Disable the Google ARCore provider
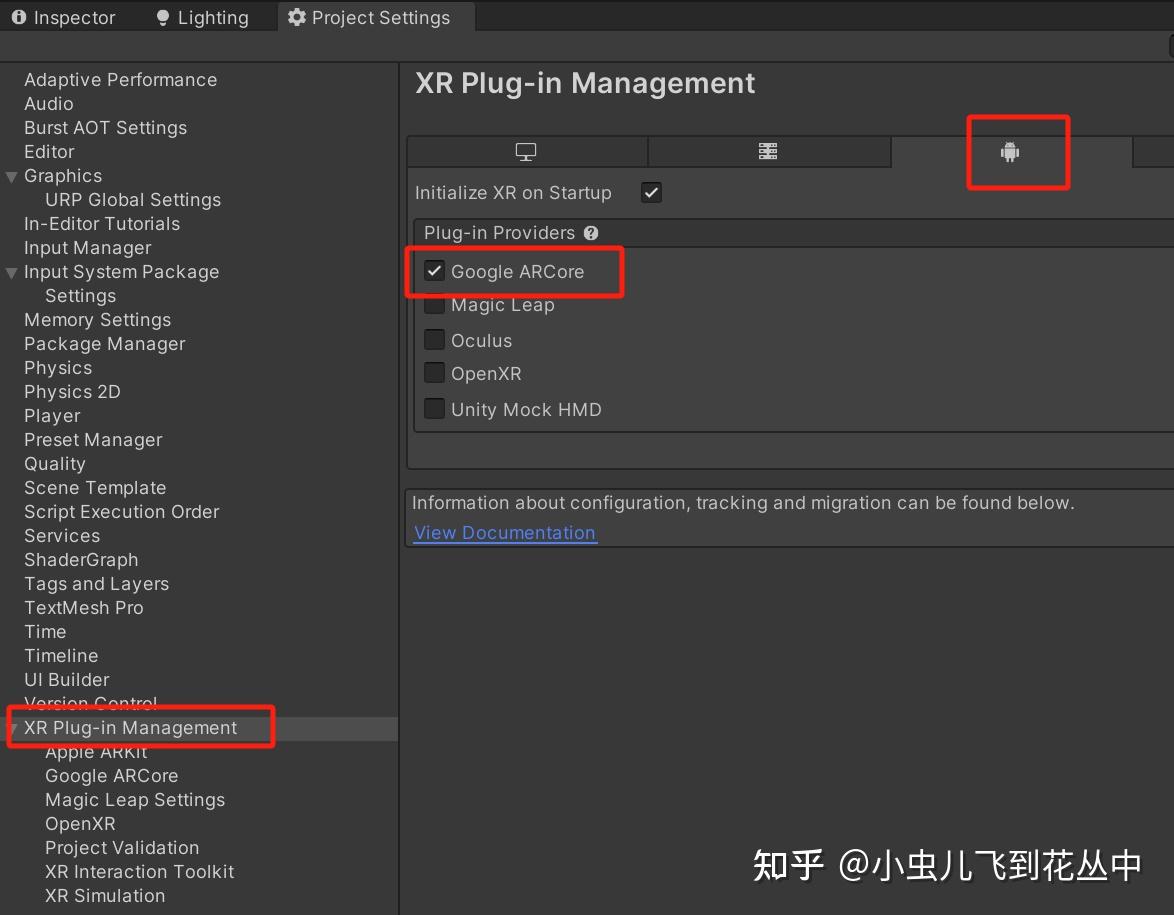Image resolution: width=1174 pixels, height=915 pixels. pos(434,269)
